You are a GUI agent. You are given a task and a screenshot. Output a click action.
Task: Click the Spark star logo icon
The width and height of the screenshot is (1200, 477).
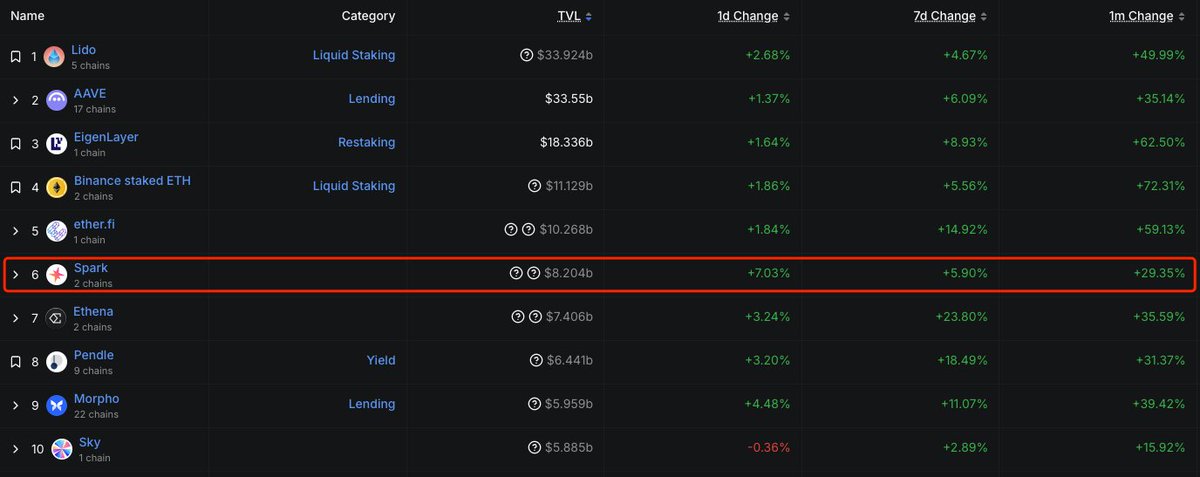pos(55,274)
